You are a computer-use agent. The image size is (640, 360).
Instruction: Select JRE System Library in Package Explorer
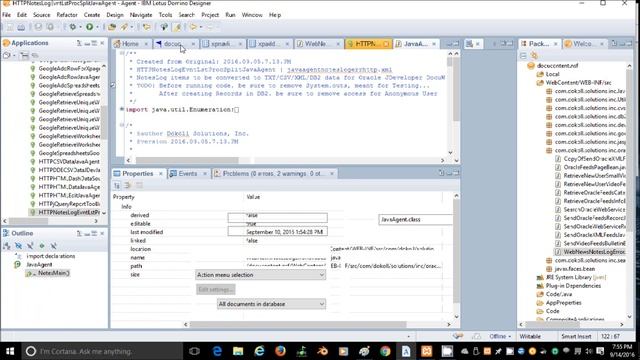tap(576, 277)
